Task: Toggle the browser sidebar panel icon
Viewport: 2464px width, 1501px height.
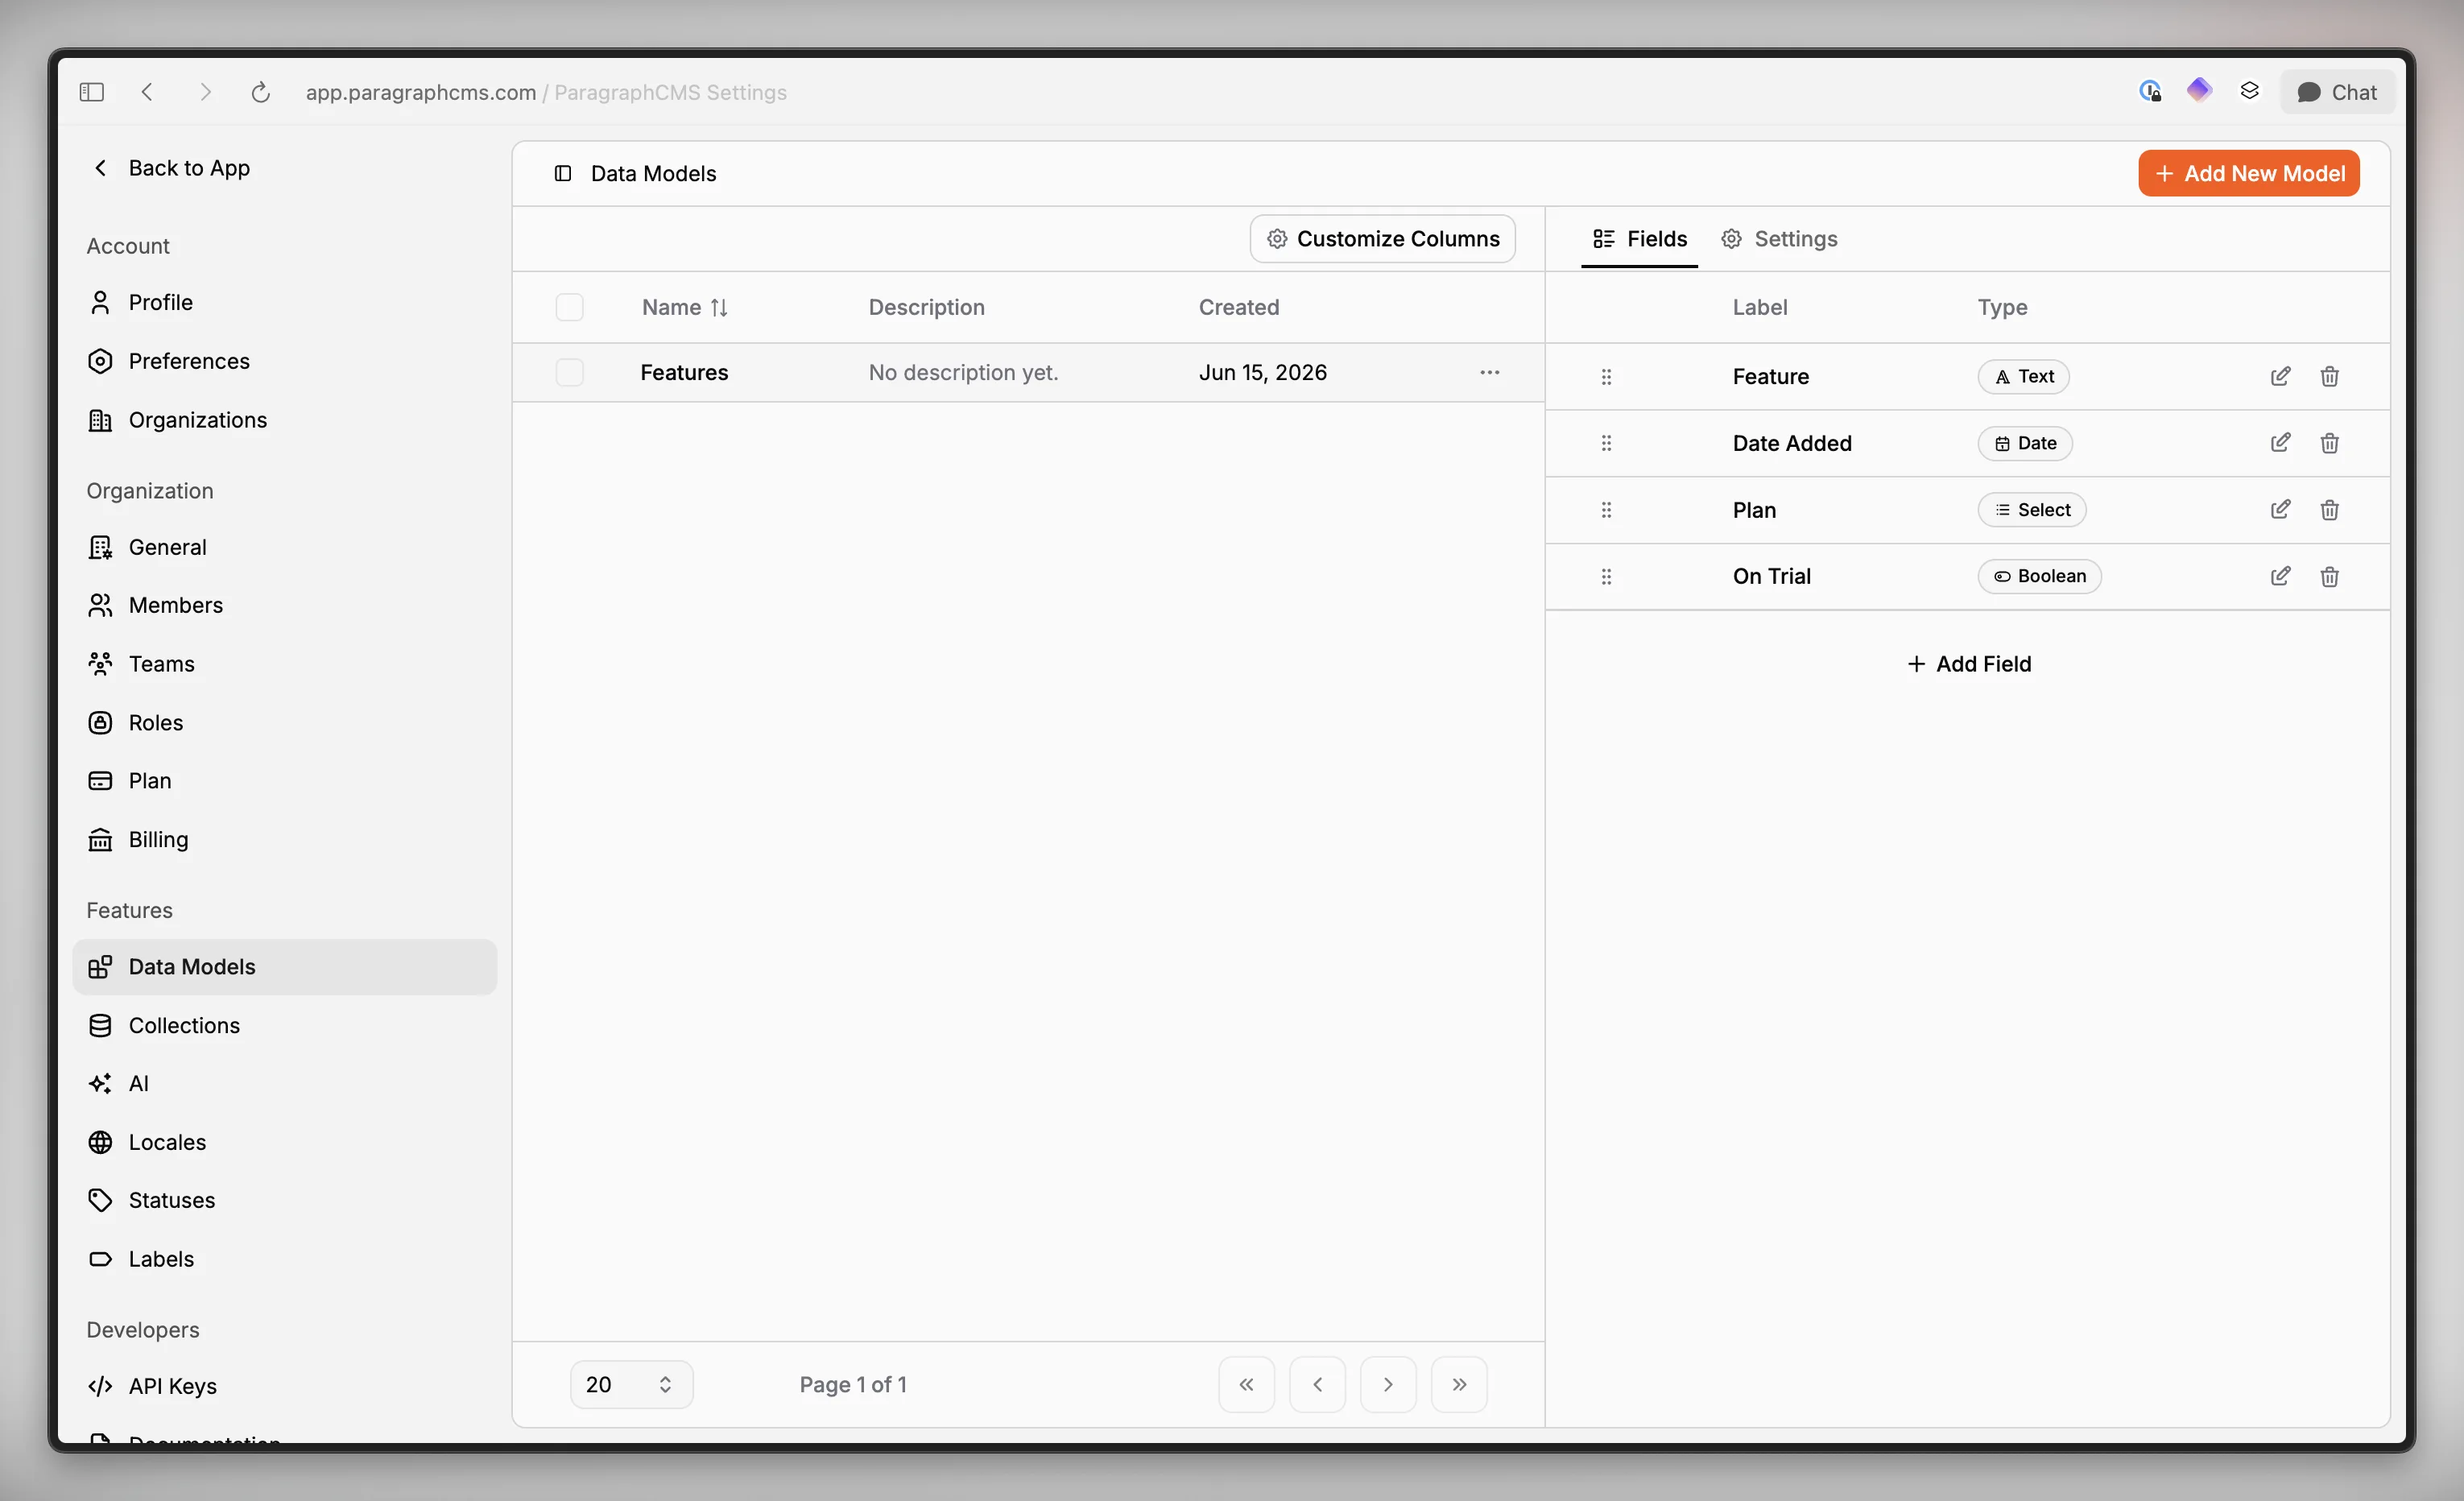Action: tap(91, 92)
